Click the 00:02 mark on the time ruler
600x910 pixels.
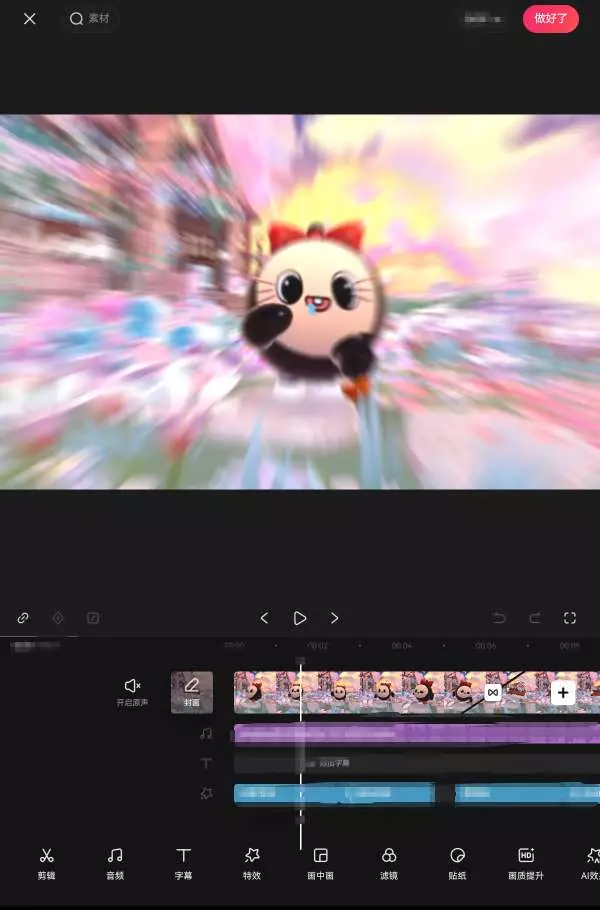pos(317,645)
